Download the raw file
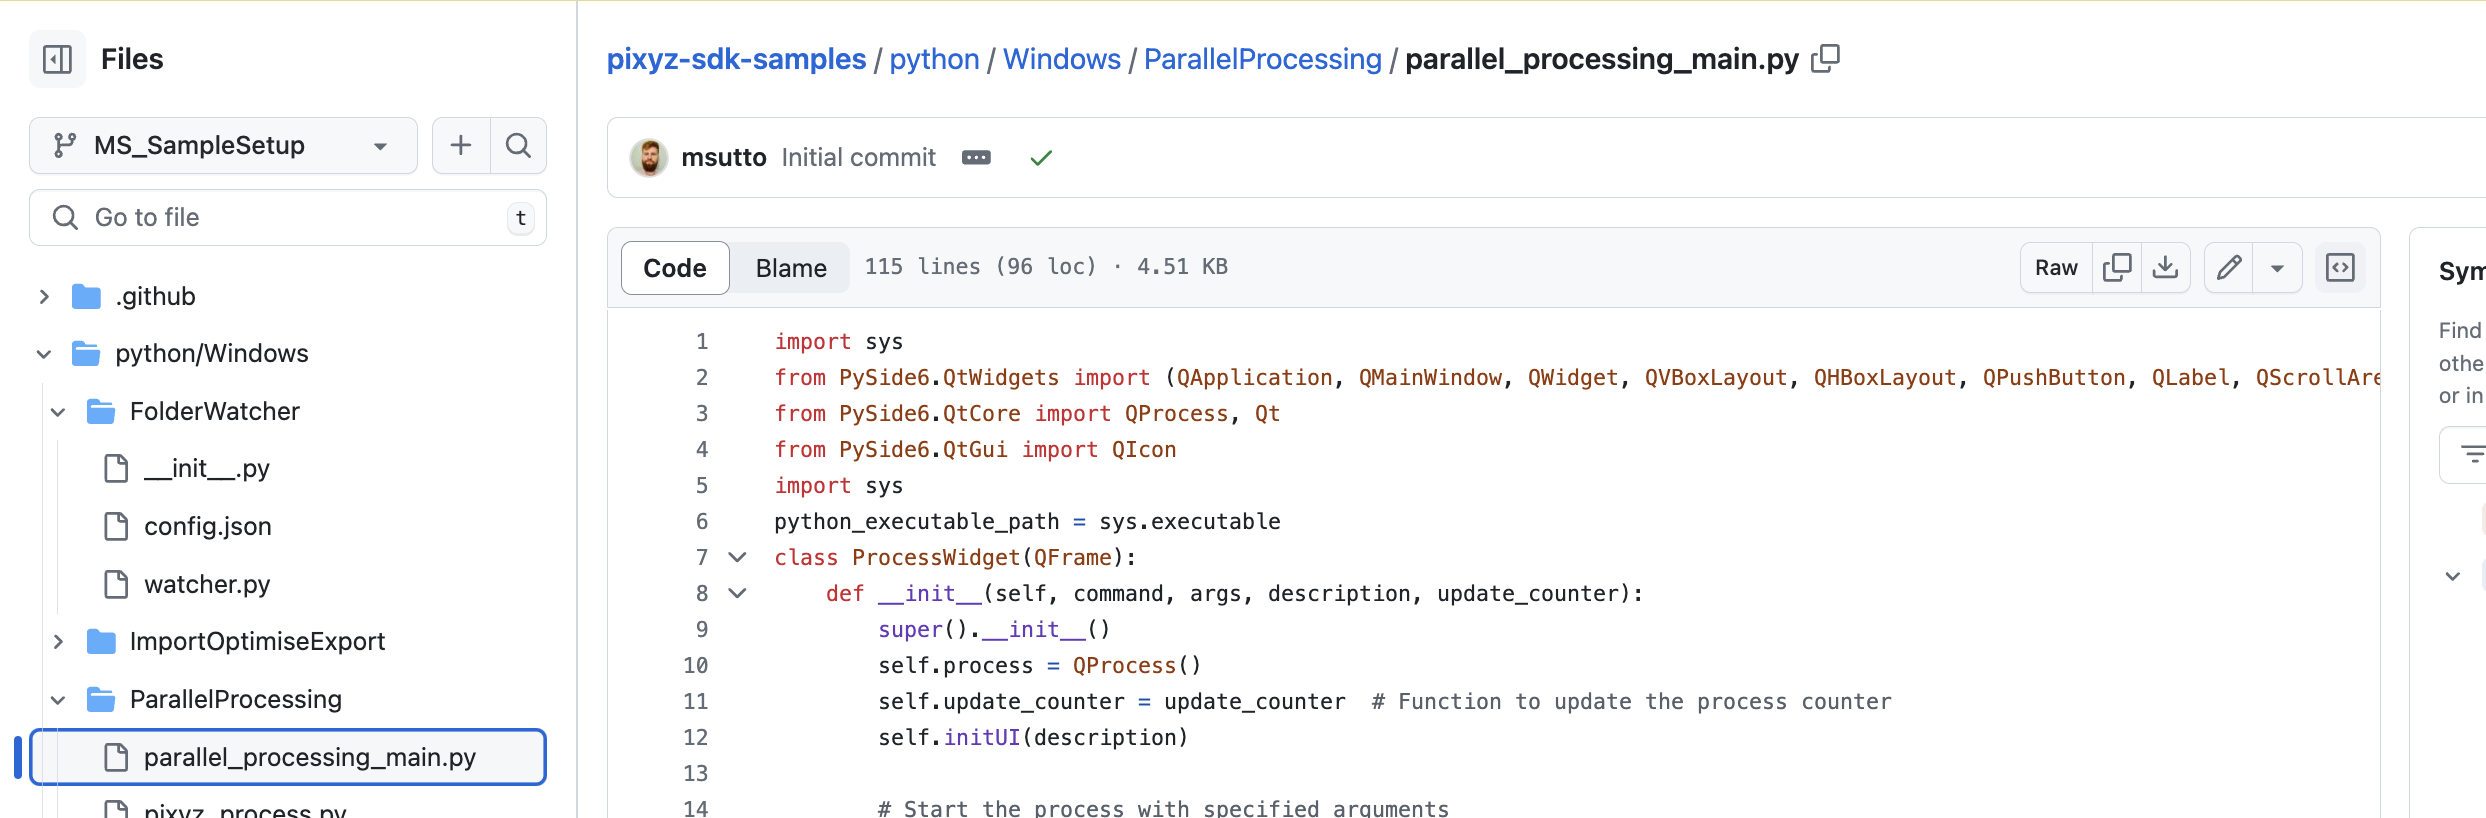The image size is (2486, 818). (2165, 267)
